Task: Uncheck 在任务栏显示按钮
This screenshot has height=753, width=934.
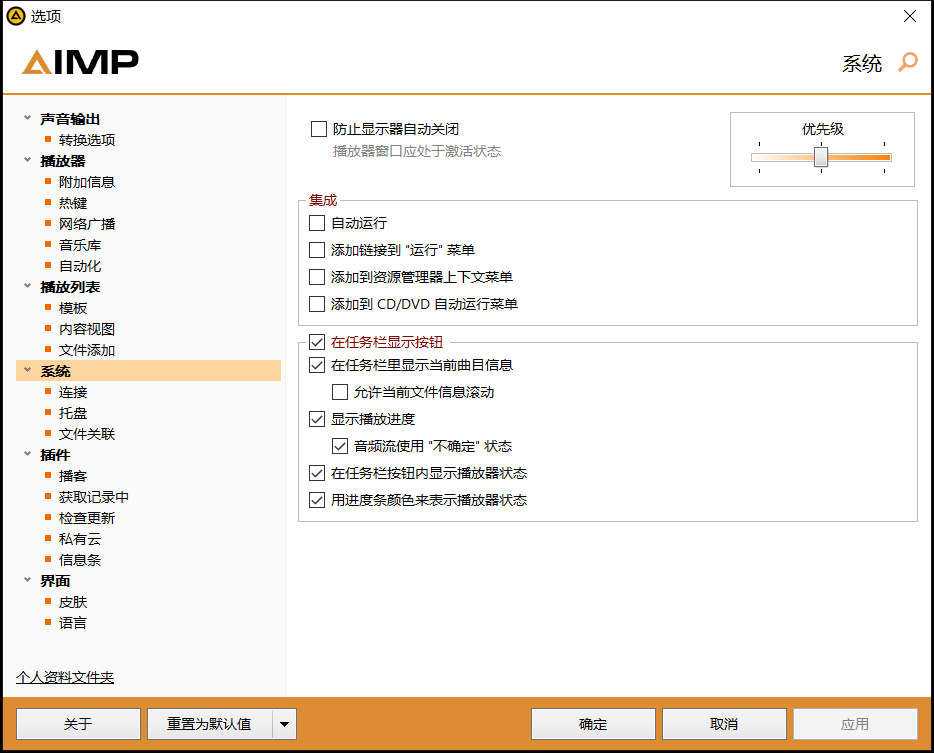Action: coord(317,342)
